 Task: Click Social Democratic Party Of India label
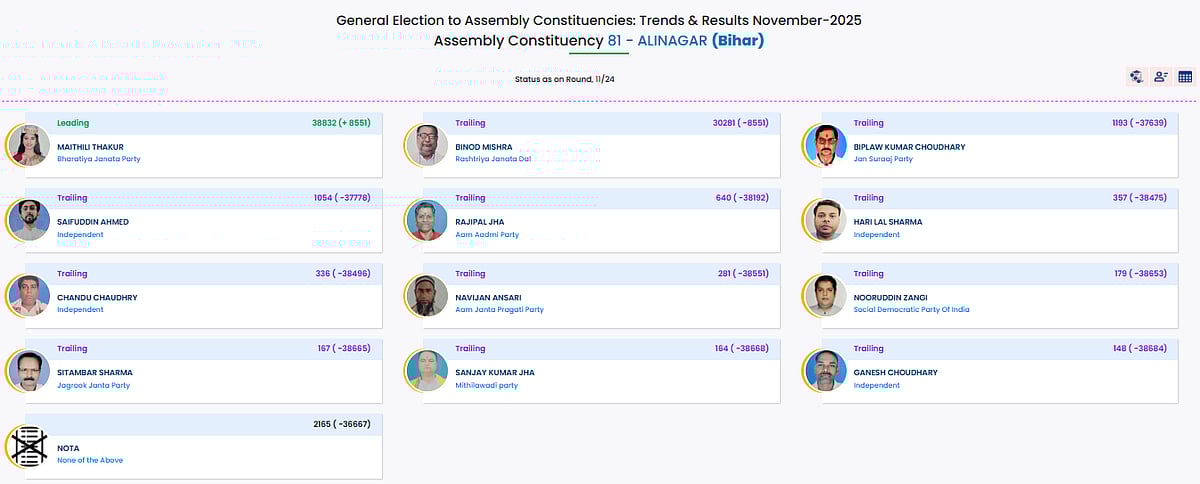pyautogui.click(x=911, y=310)
